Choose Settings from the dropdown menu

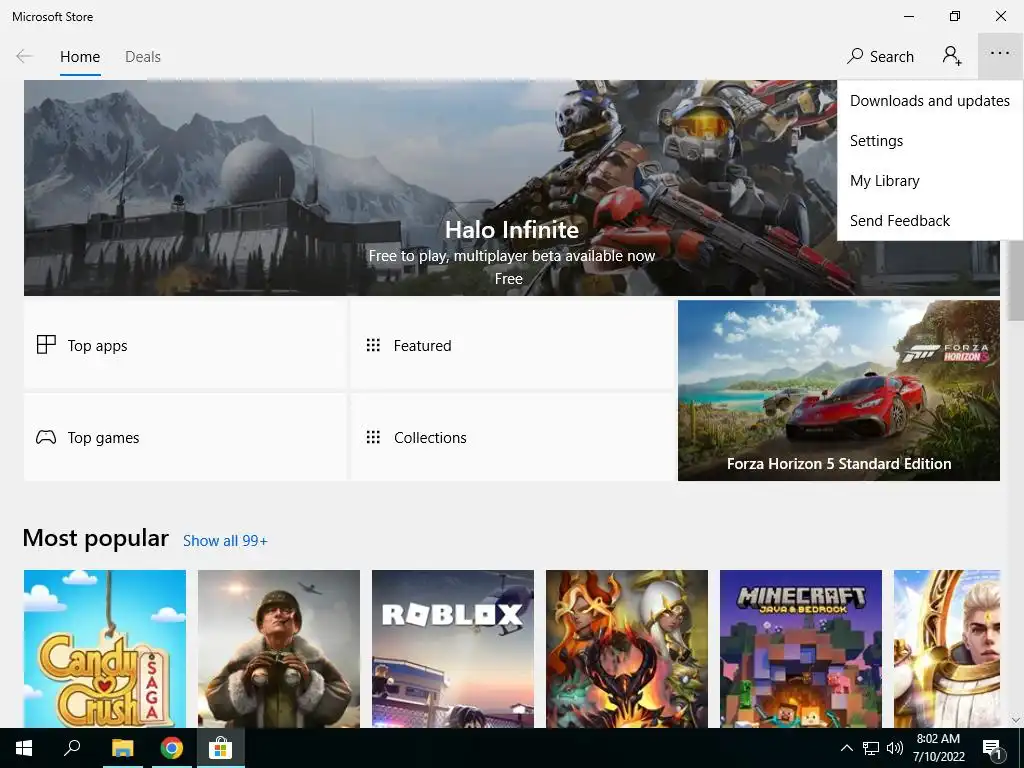pyautogui.click(x=929, y=141)
